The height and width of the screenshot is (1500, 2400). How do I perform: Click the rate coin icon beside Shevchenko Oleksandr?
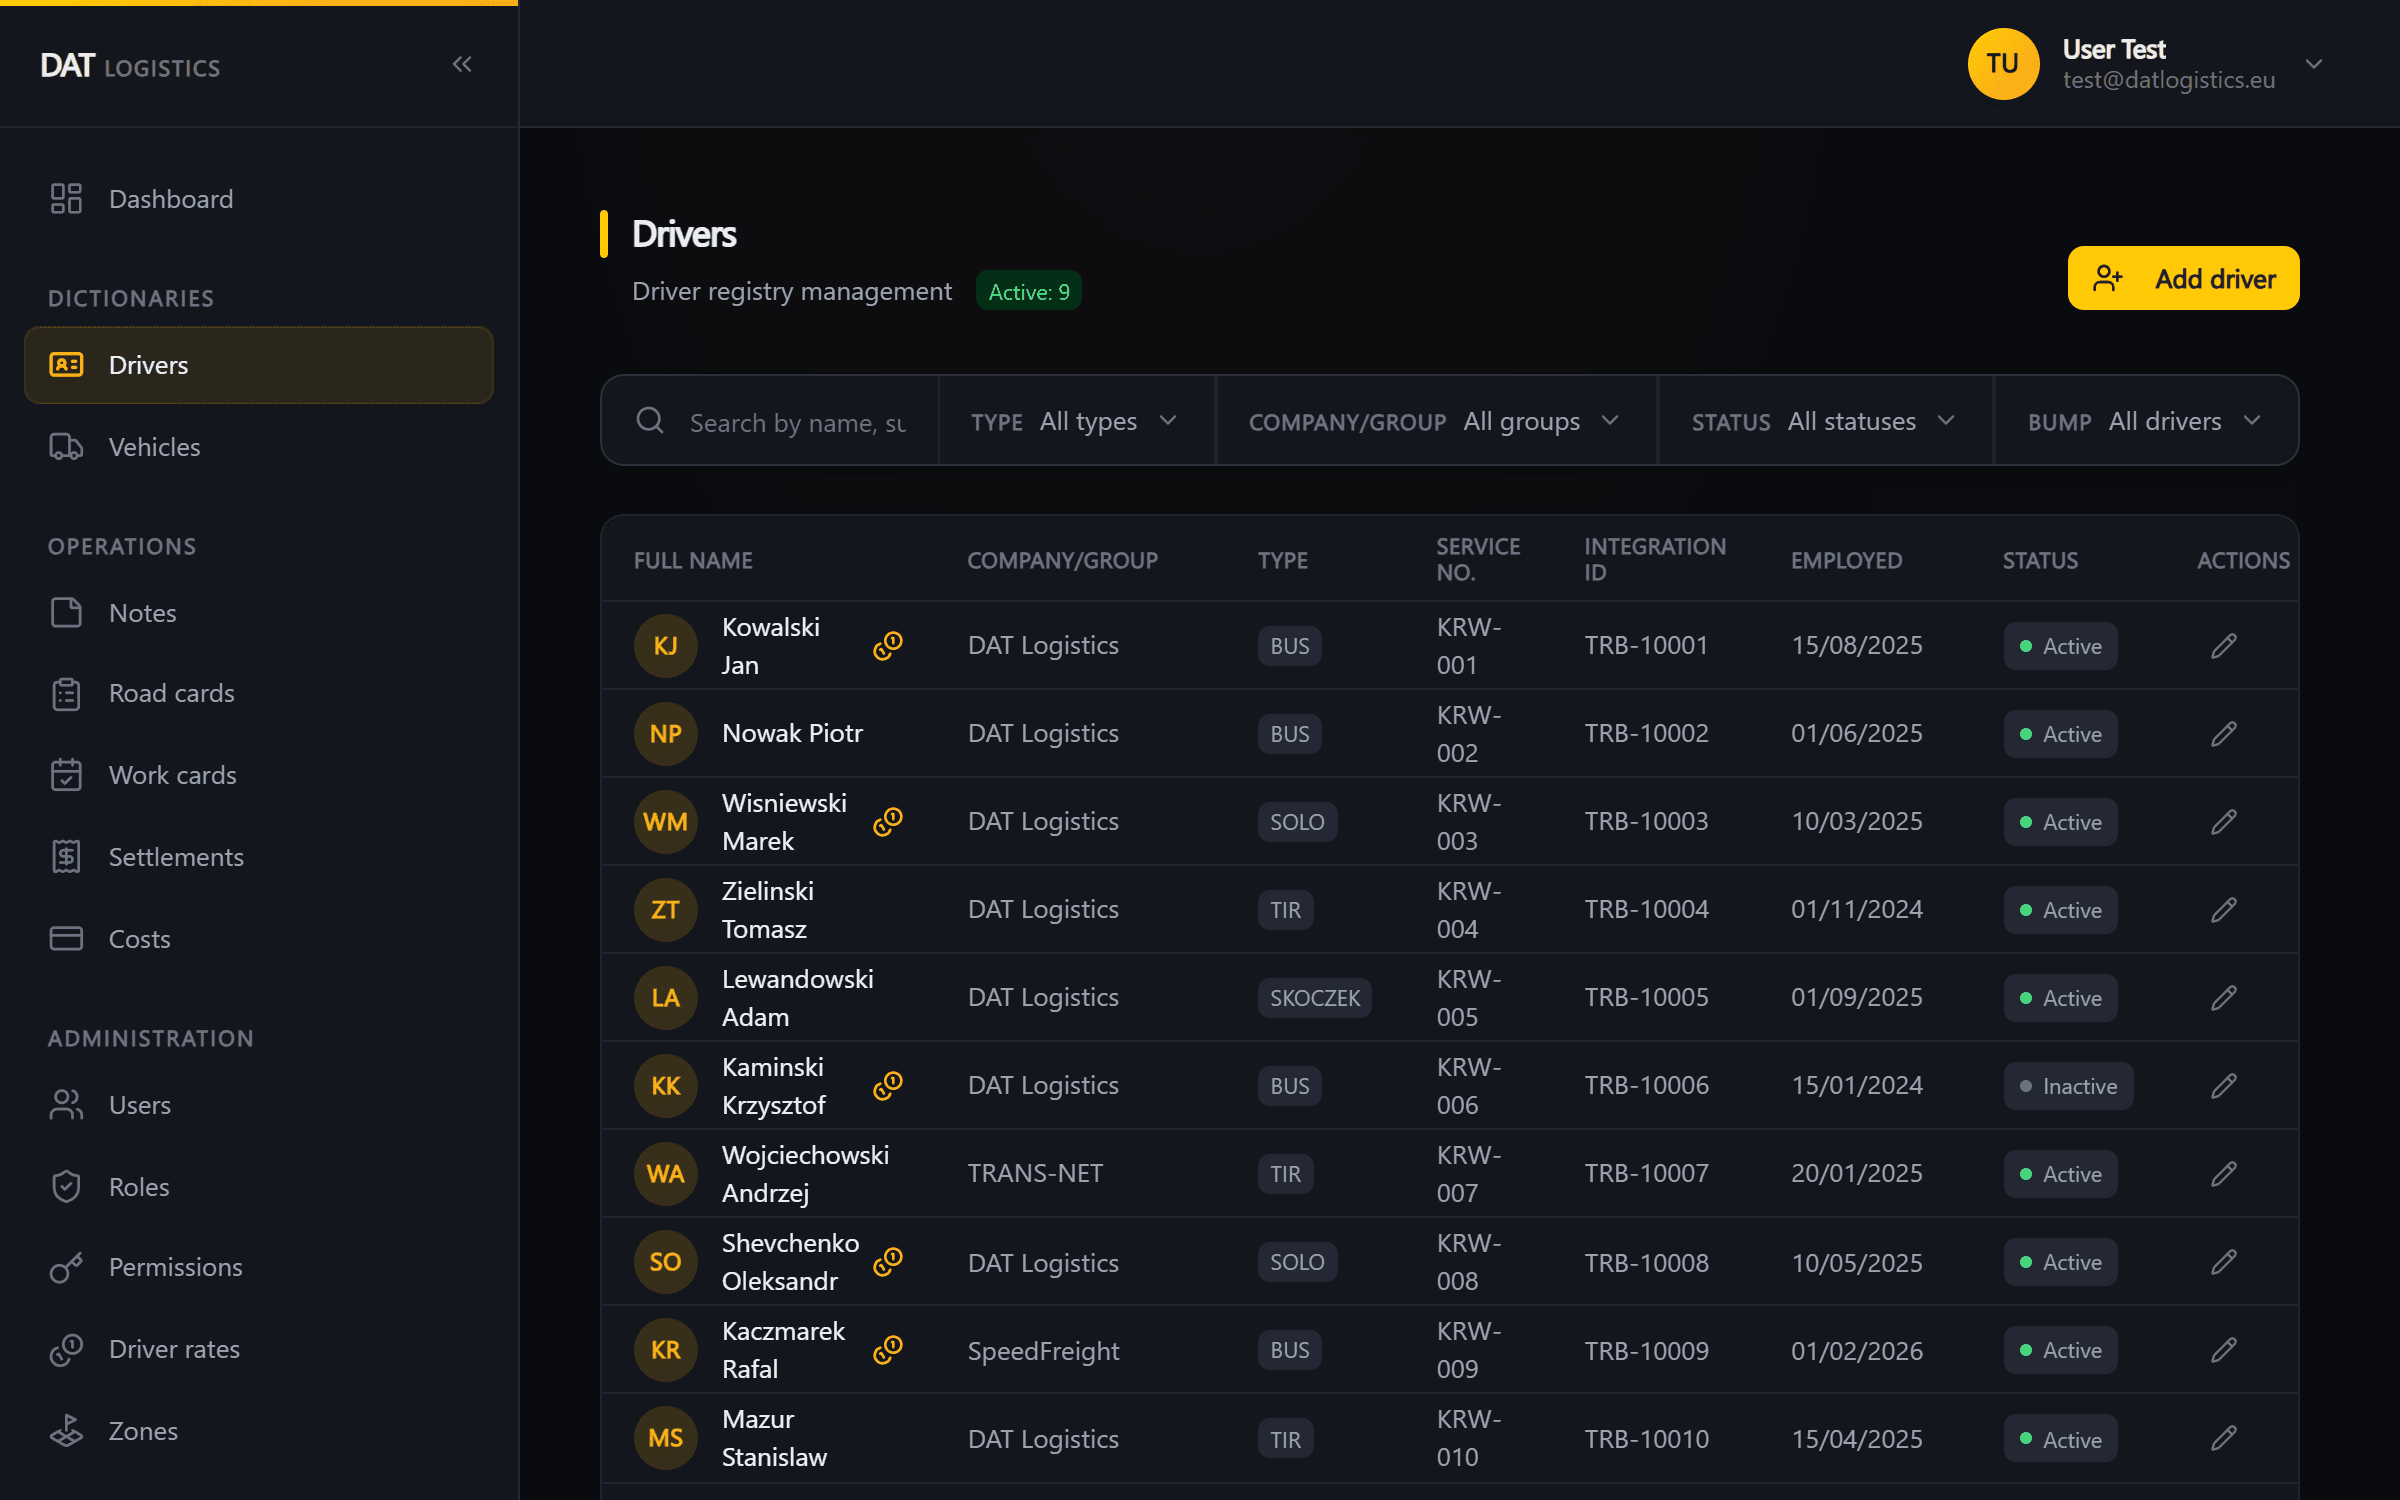pyautogui.click(x=888, y=1262)
